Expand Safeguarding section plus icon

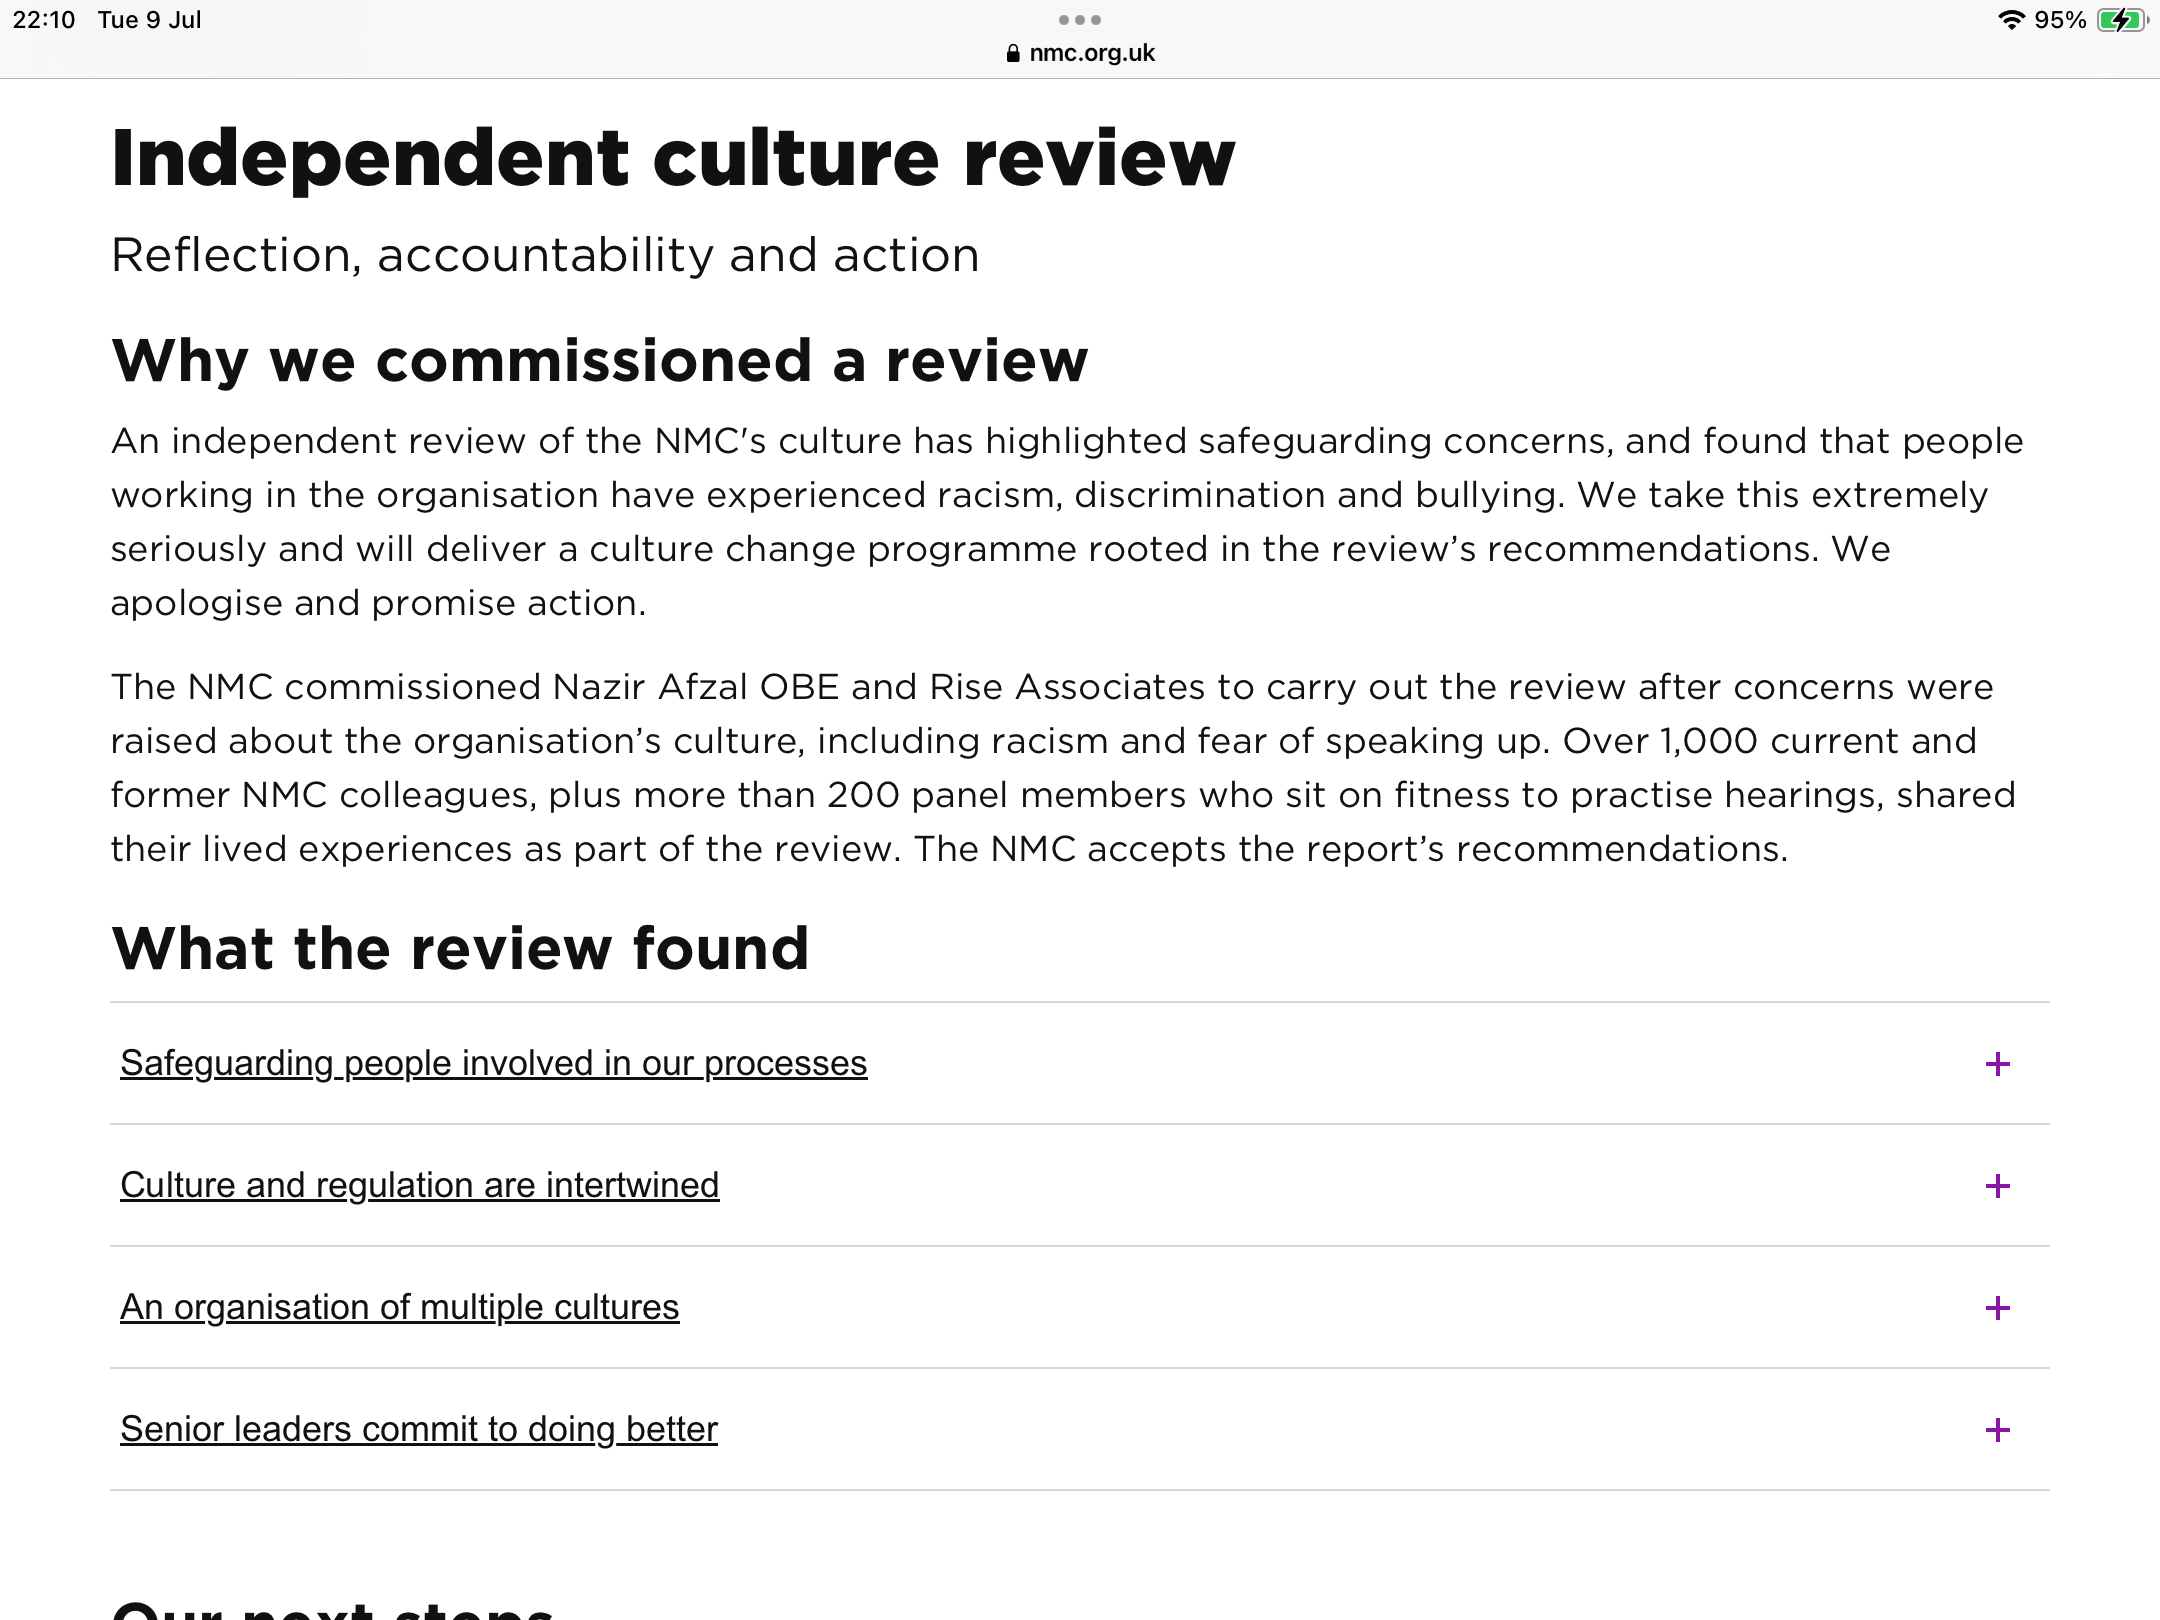1997,1064
